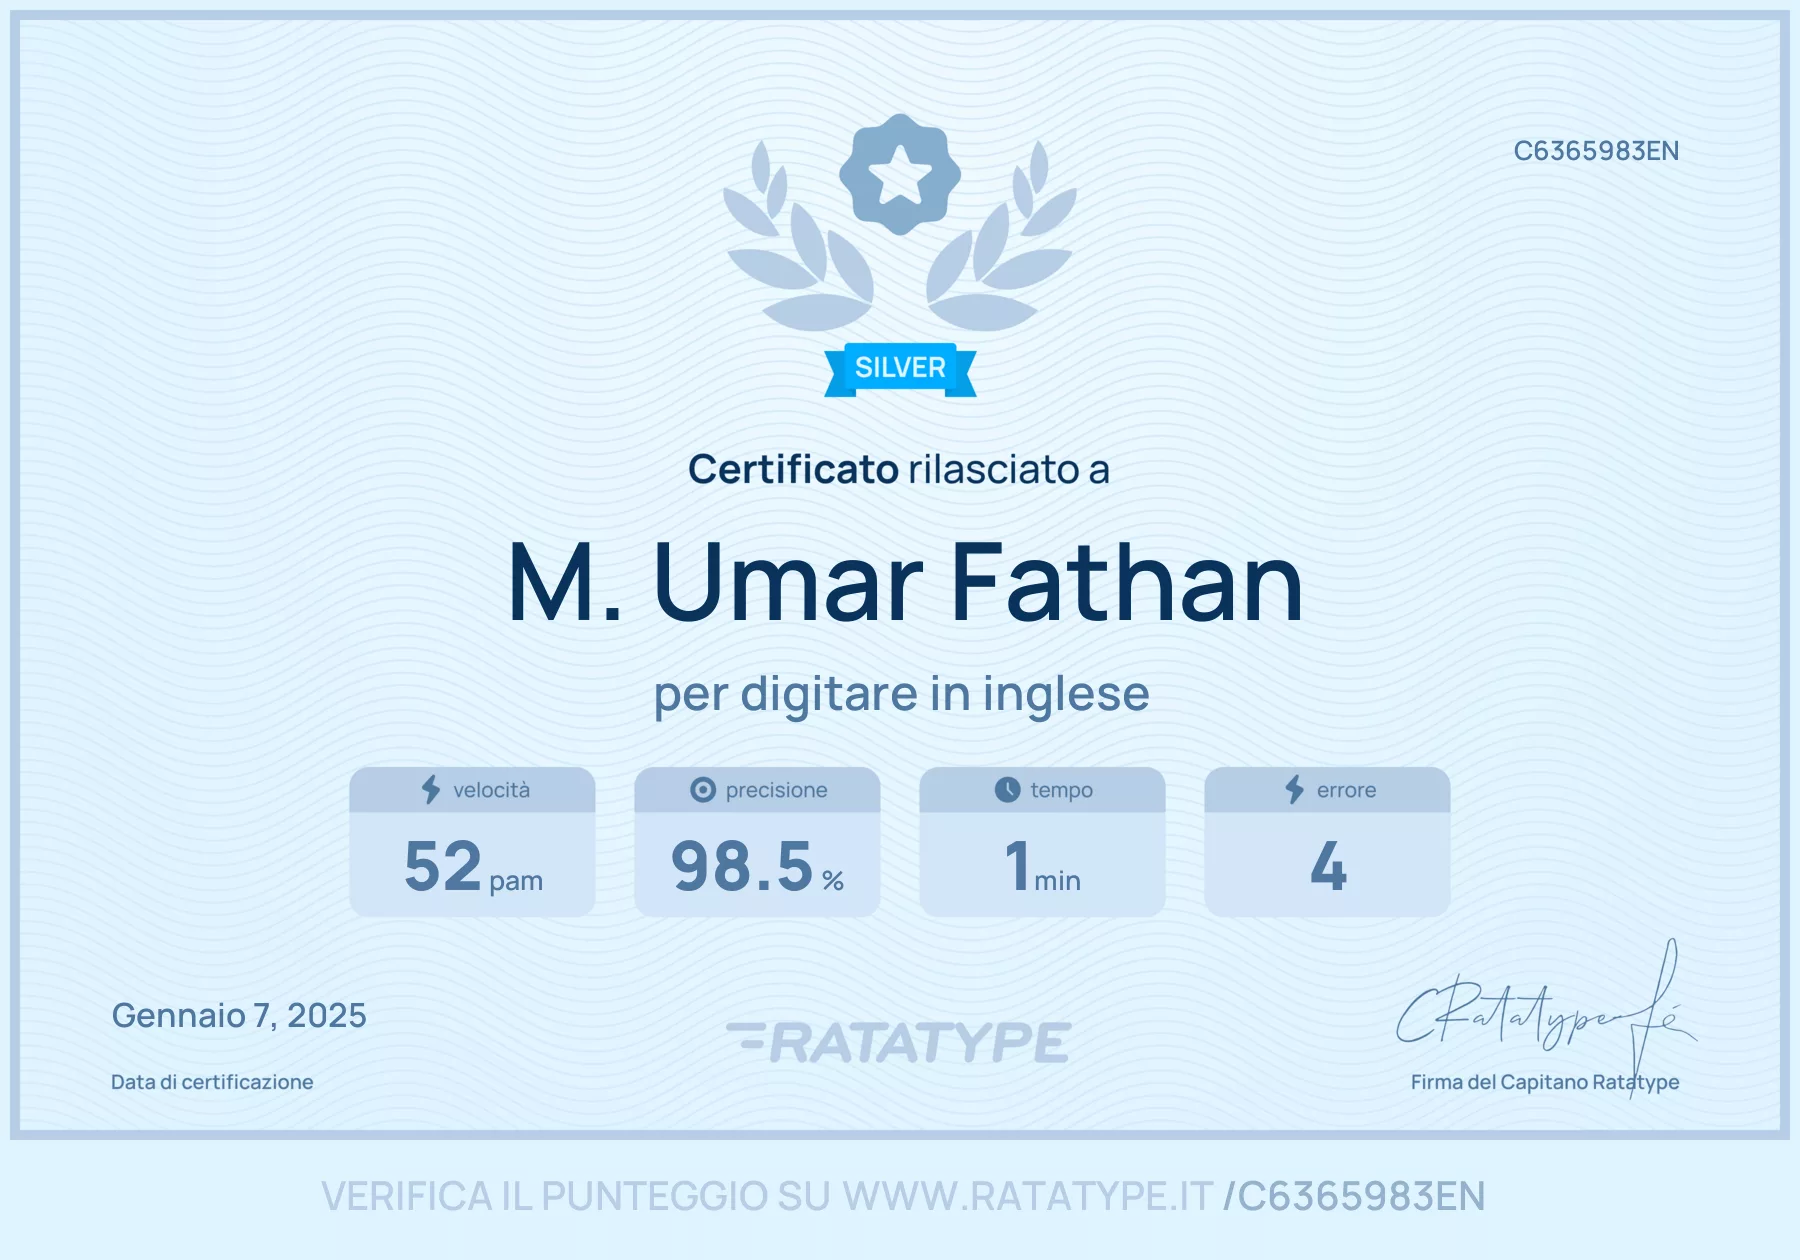Click the velocità label
The image size is (1800, 1260).
(x=491, y=790)
